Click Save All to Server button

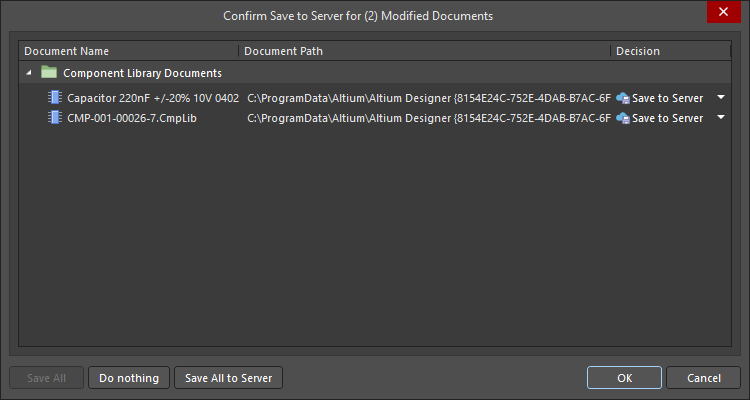(x=229, y=378)
